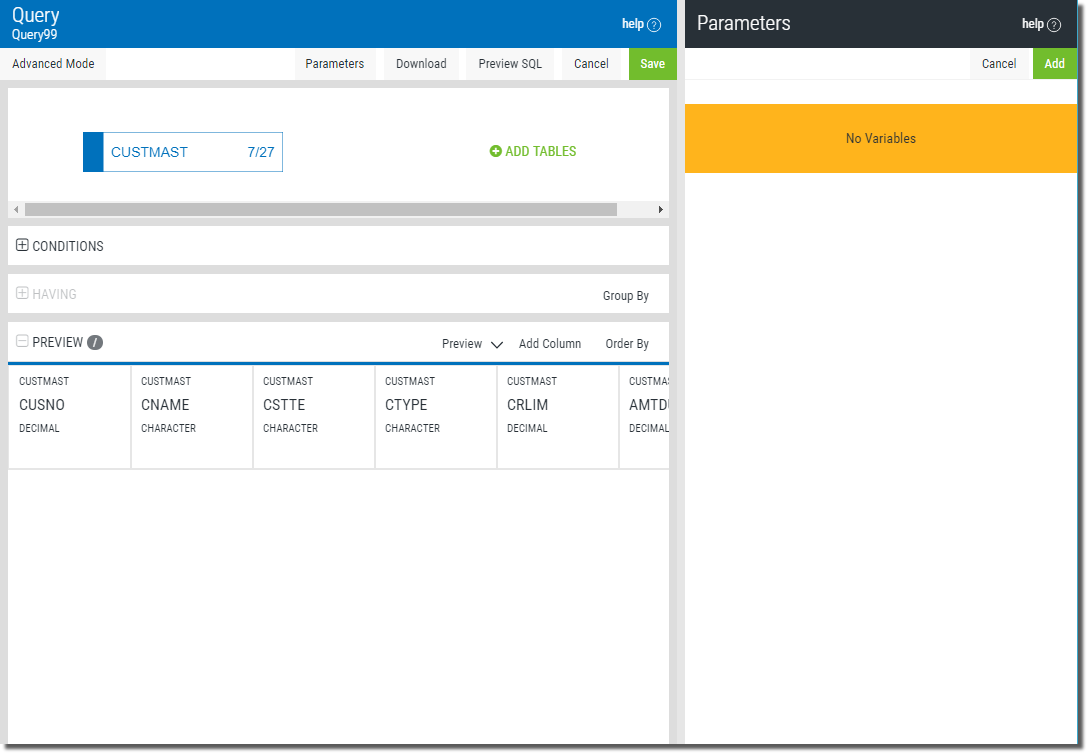Click the 7/27 column count on CUSTMAST
The image size is (1087, 753).
tap(261, 153)
